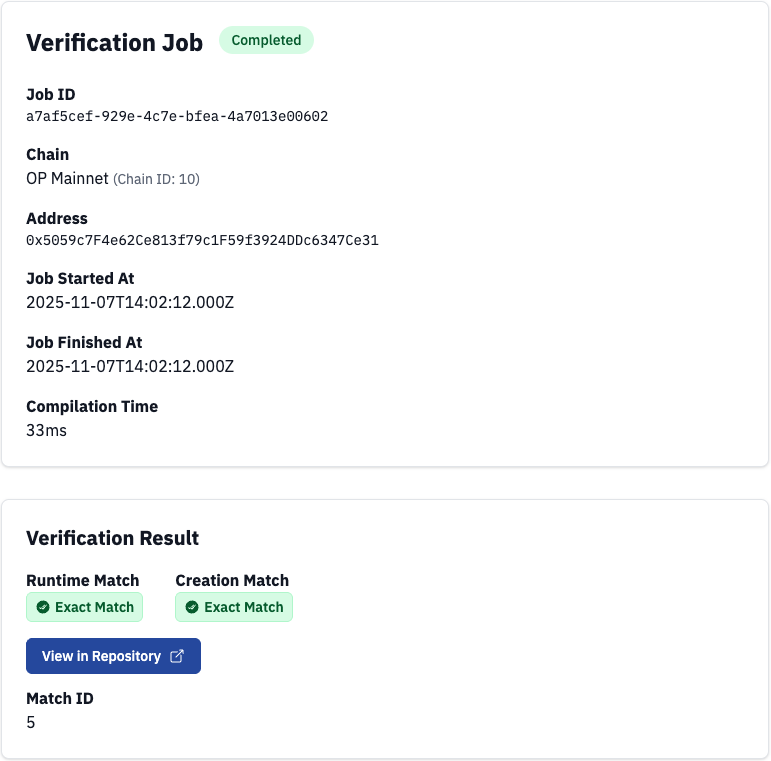Click the Verification Job heading

tap(114, 42)
